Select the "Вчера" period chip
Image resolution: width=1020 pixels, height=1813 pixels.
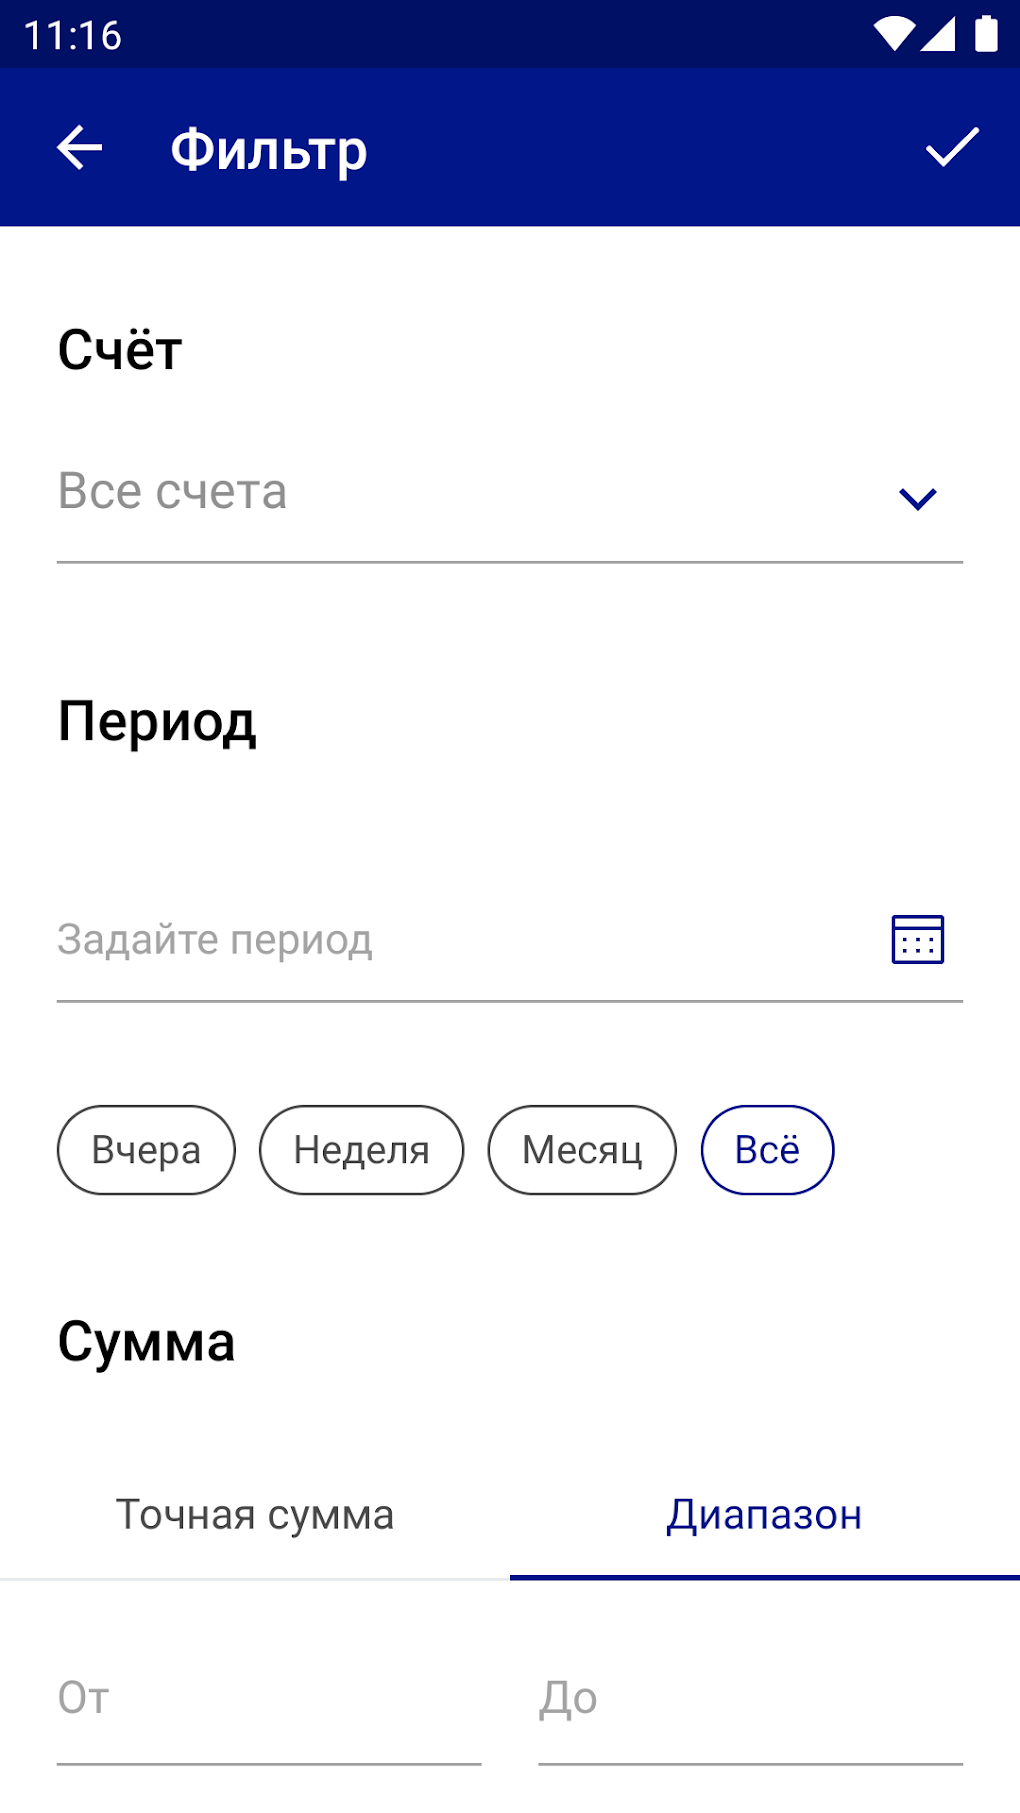pyautogui.click(x=146, y=1150)
